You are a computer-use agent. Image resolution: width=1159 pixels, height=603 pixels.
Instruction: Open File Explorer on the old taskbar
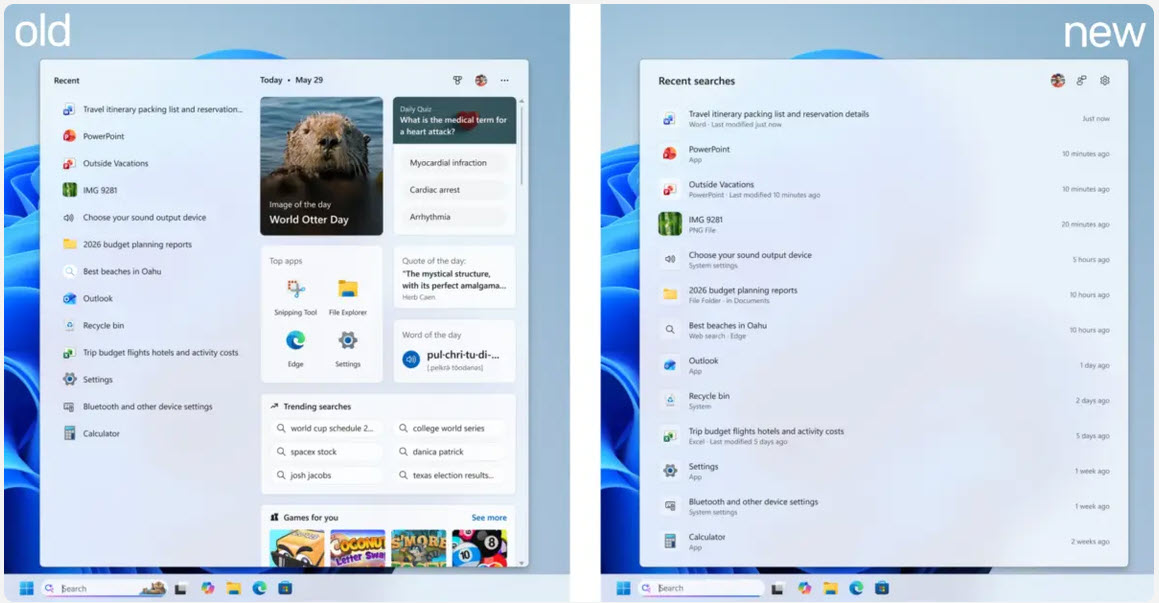pyautogui.click(x=234, y=588)
